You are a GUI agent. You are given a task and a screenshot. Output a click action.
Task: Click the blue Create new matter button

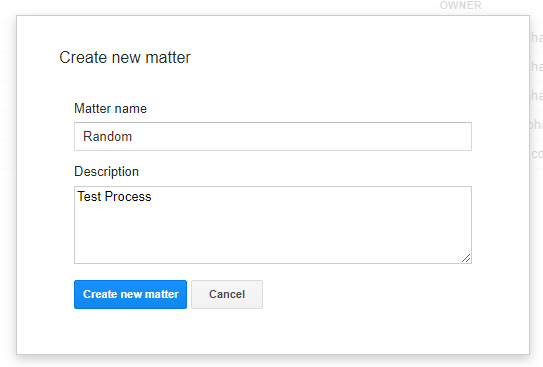pos(130,294)
